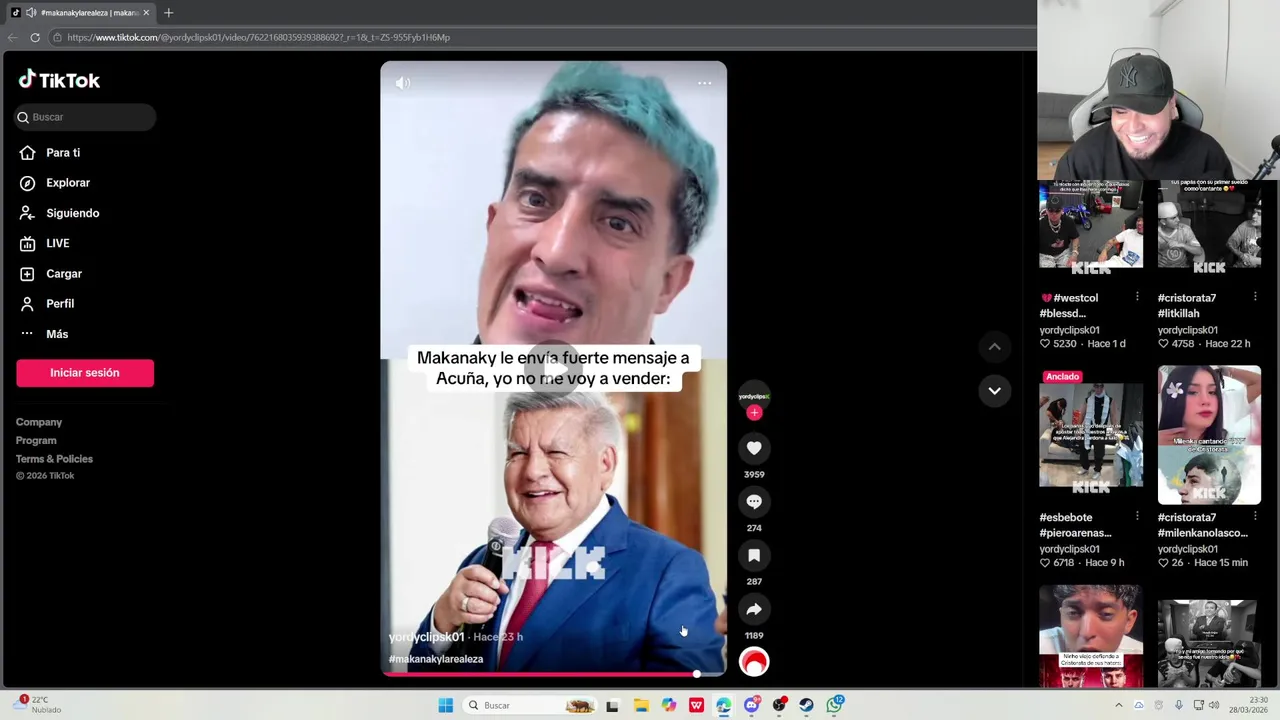Go to previous video with up chevron
1280x720 pixels.
pos(994,347)
